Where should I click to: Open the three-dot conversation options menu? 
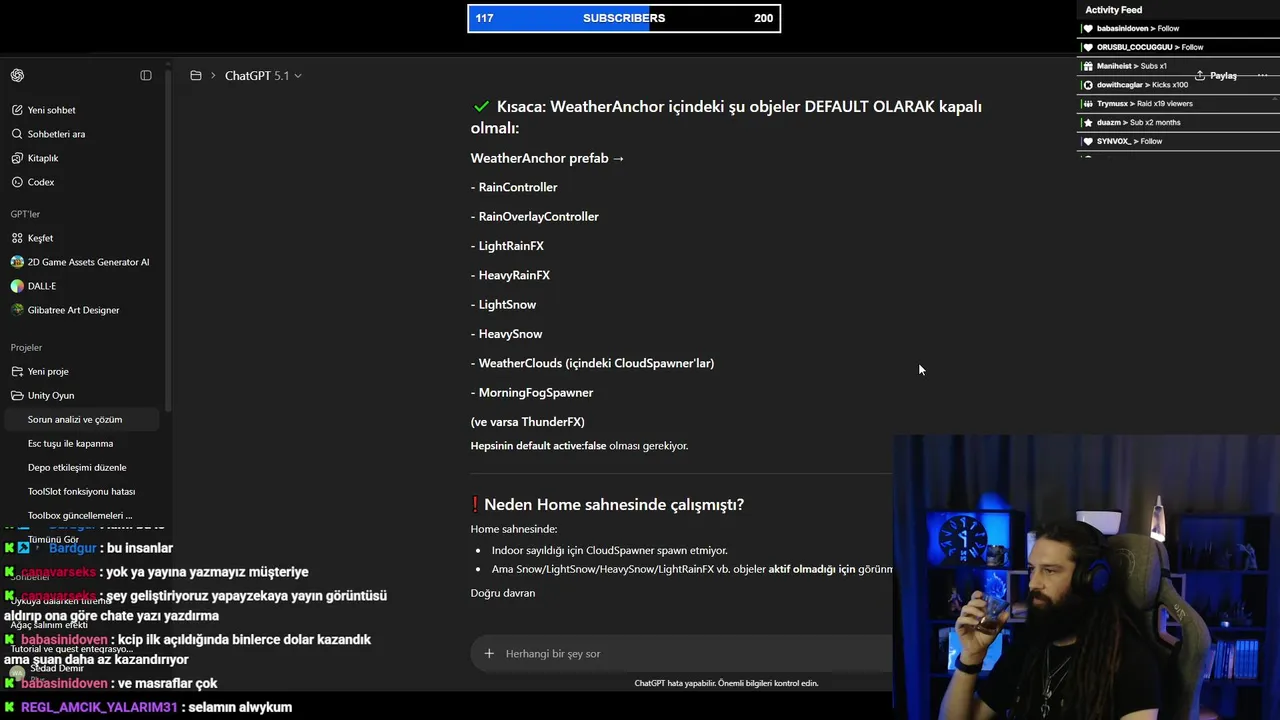tap(1262, 76)
